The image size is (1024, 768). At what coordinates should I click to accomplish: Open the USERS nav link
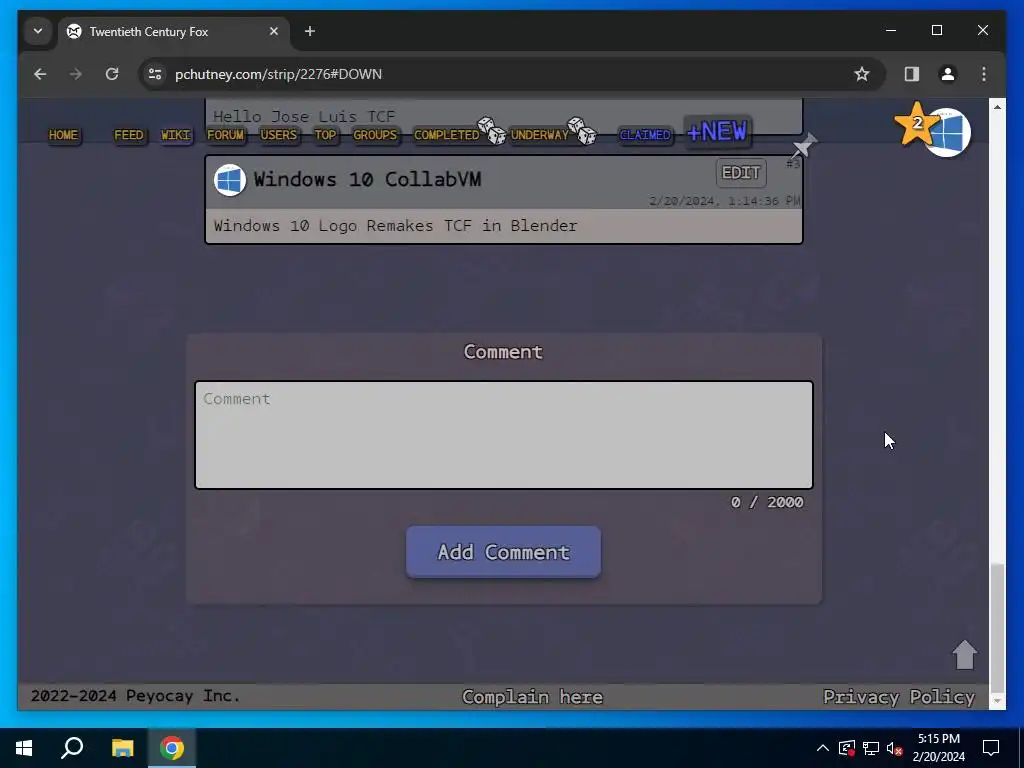click(278, 135)
